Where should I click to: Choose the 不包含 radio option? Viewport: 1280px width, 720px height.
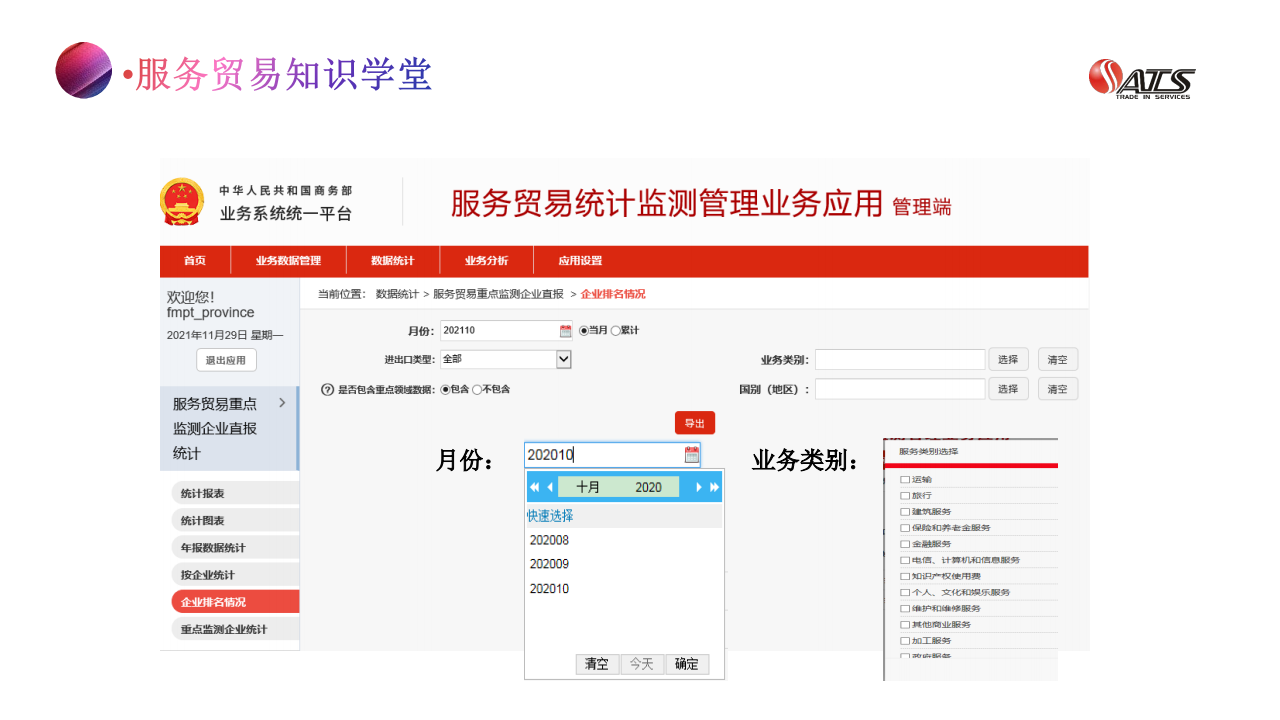[x=477, y=390]
